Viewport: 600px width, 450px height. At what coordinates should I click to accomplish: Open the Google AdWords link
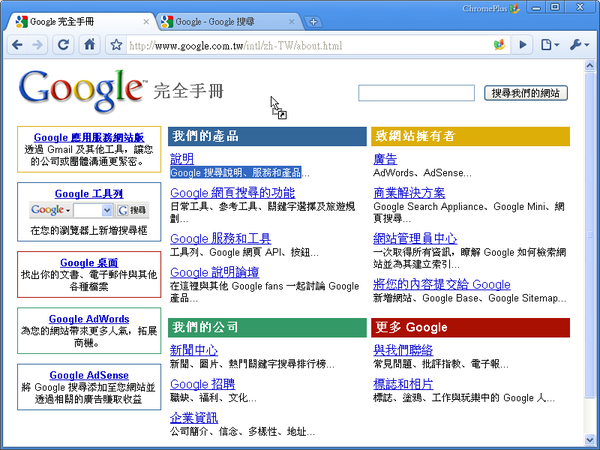[89, 319]
